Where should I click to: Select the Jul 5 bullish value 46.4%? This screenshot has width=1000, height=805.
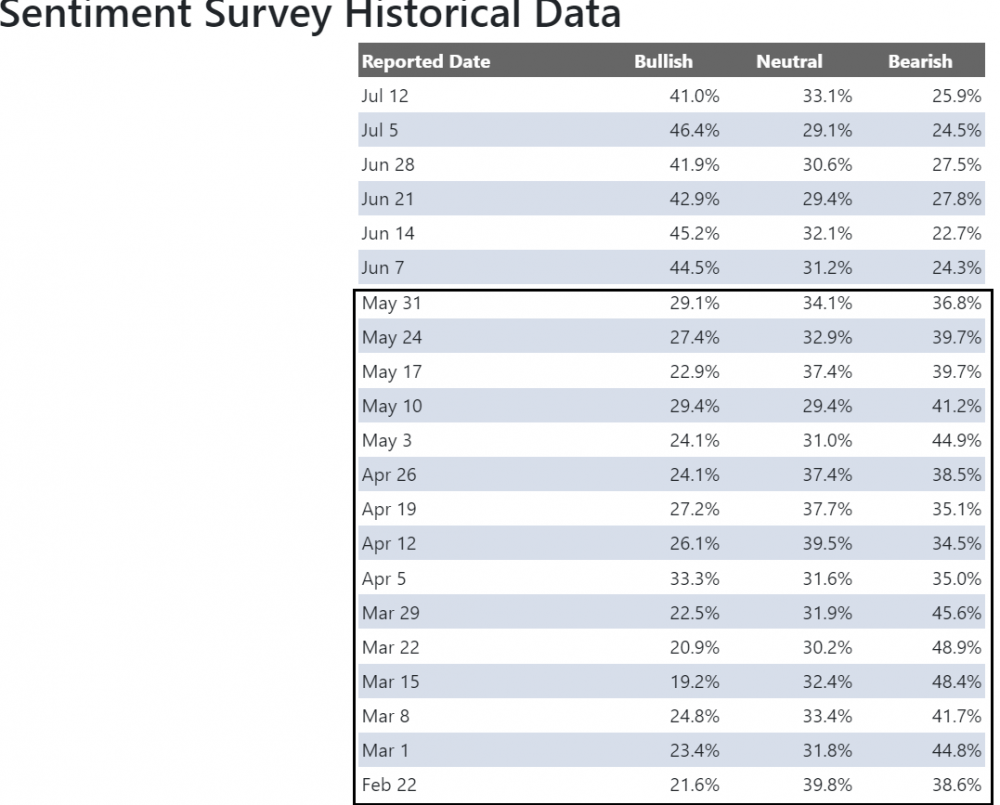[x=694, y=130]
